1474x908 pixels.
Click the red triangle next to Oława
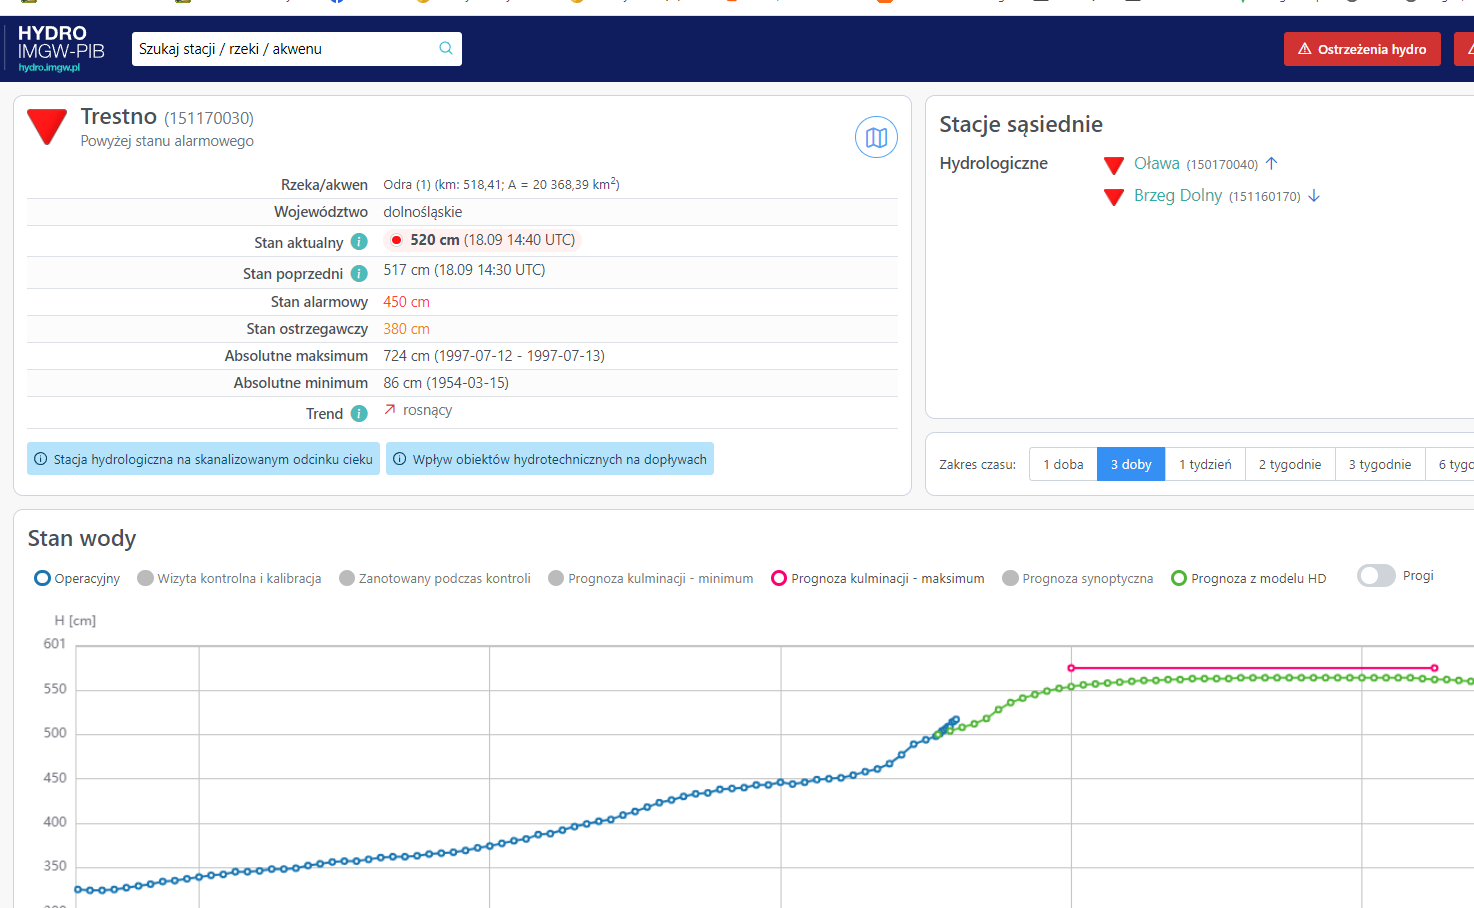click(x=1114, y=165)
